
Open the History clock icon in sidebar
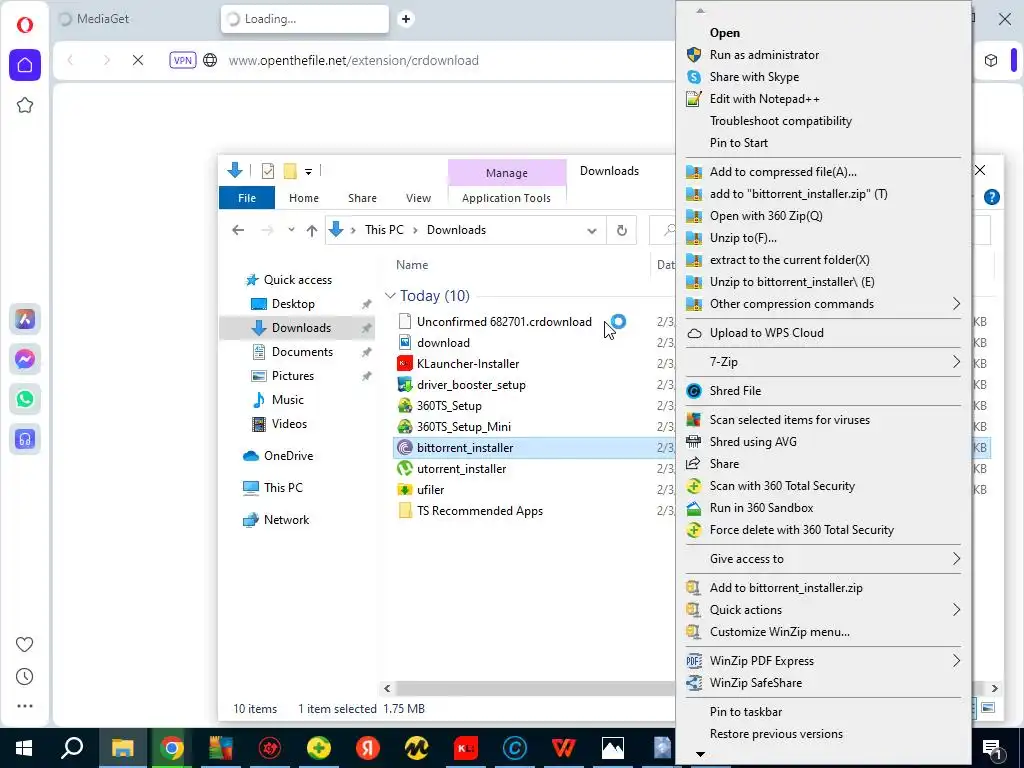tap(25, 677)
